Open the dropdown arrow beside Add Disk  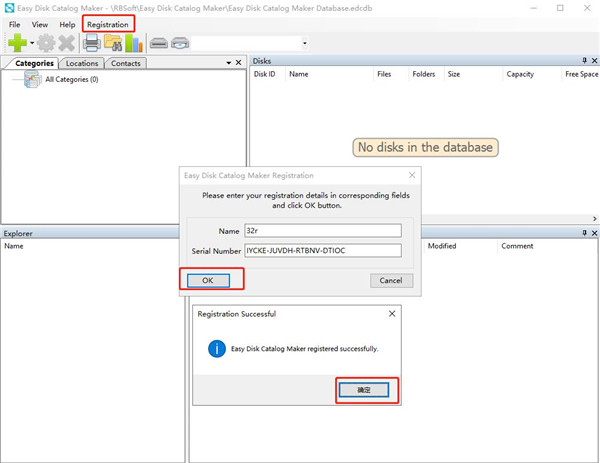coord(32,43)
